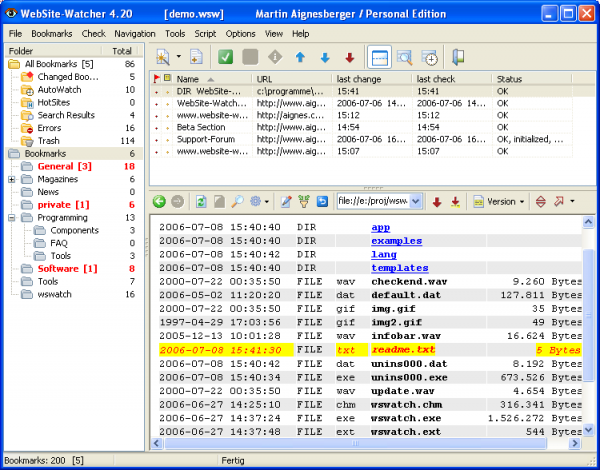600x470 pixels.
Task: Click the templates directory link
Action: point(399,268)
